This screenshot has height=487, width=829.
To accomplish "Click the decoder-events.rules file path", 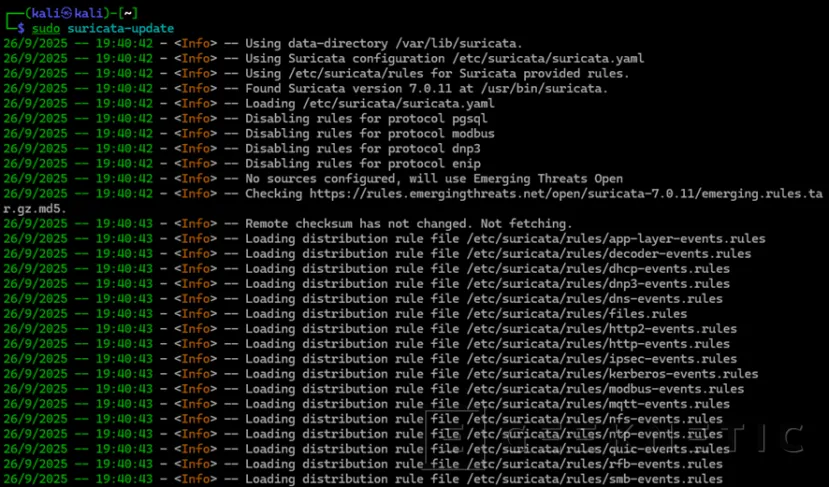I will pyautogui.click(x=608, y=254).
